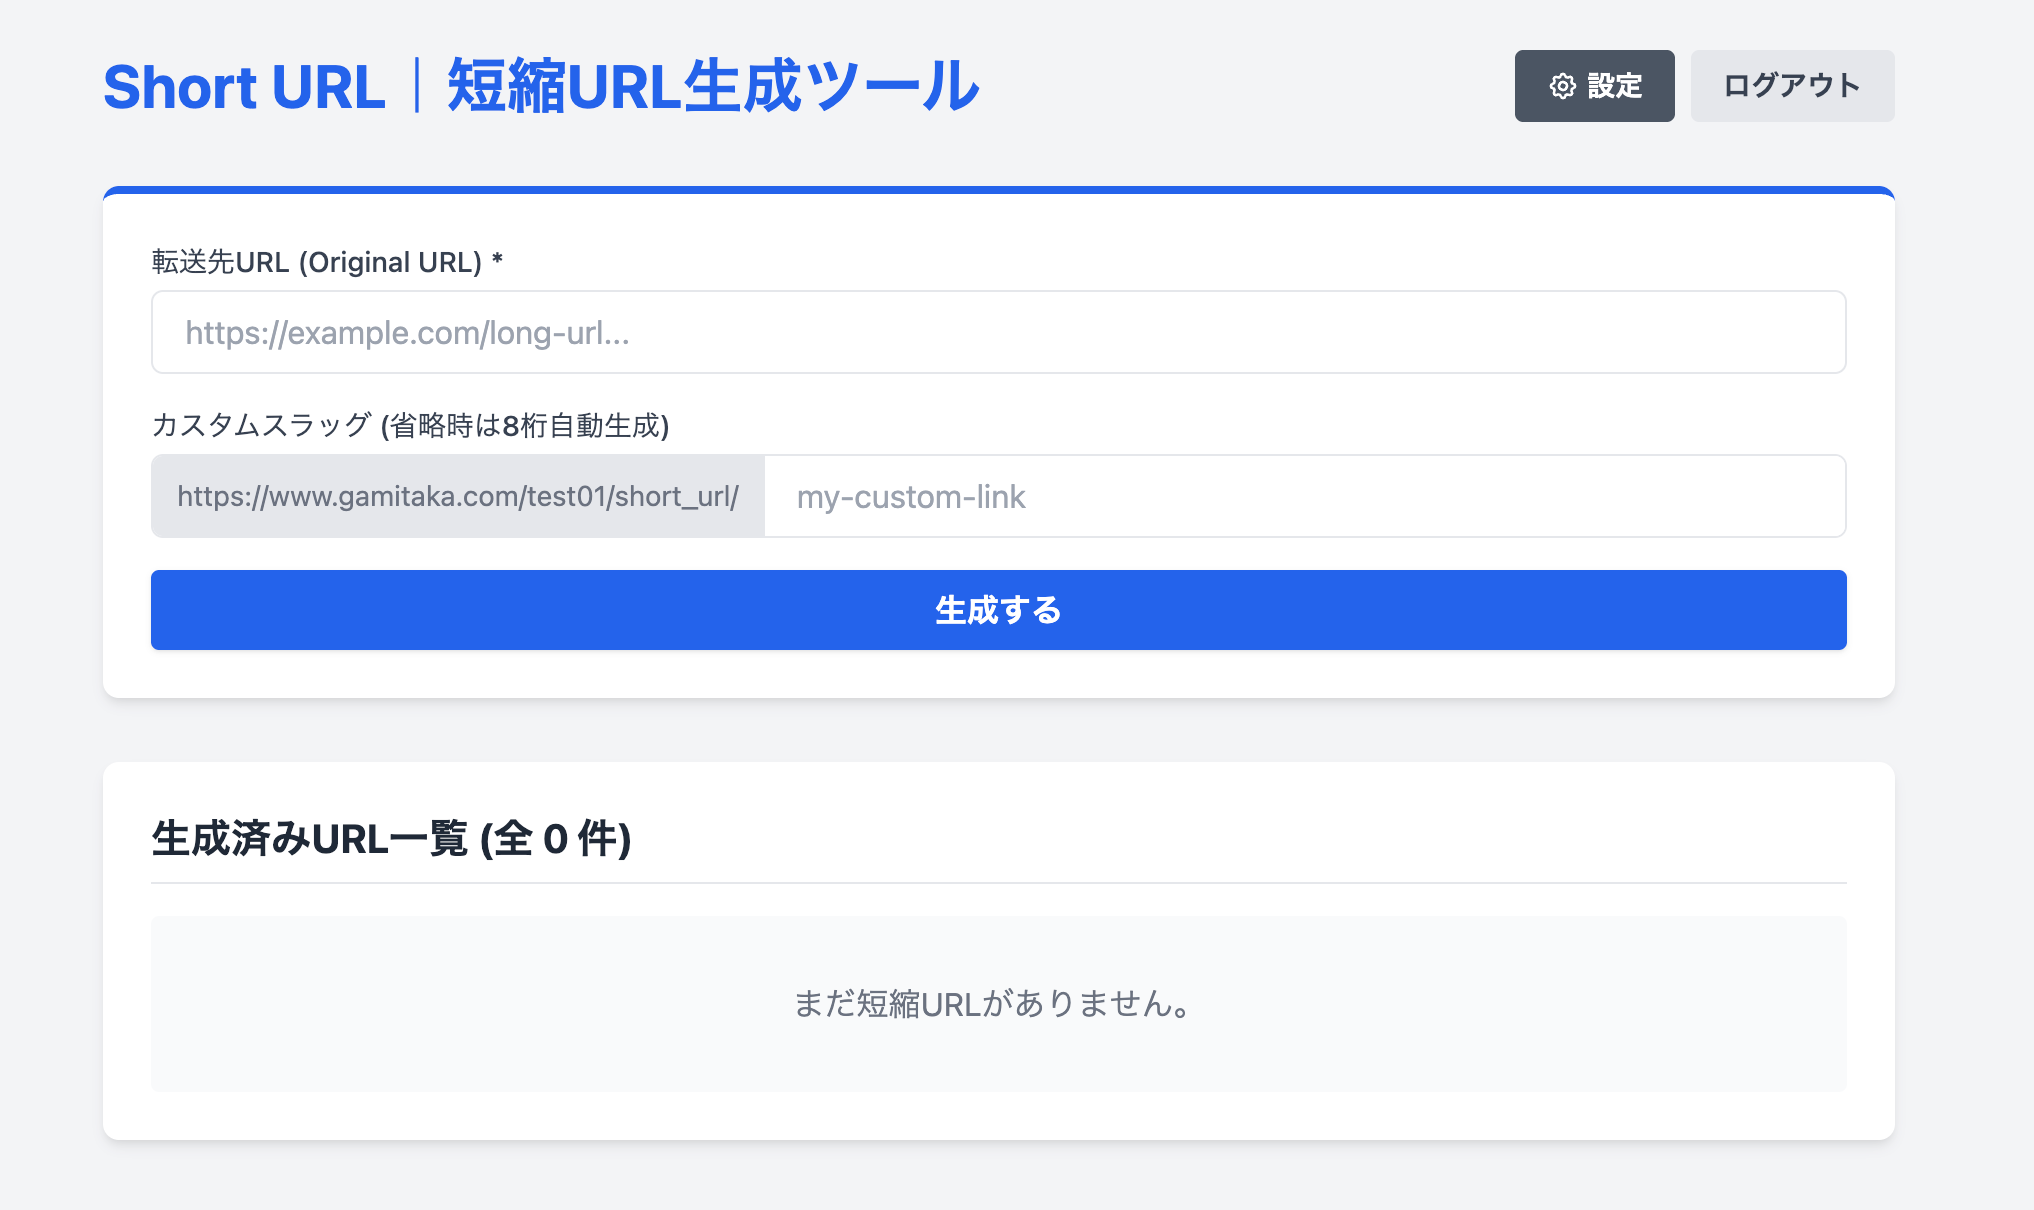Click the 全 0 件 count text

[x=555, y=838]
